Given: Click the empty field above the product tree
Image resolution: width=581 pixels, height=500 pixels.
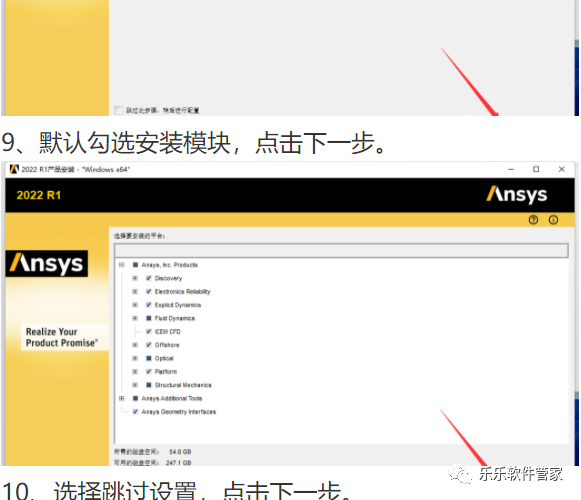Looking at the screenshot, I should click(341, 251).
